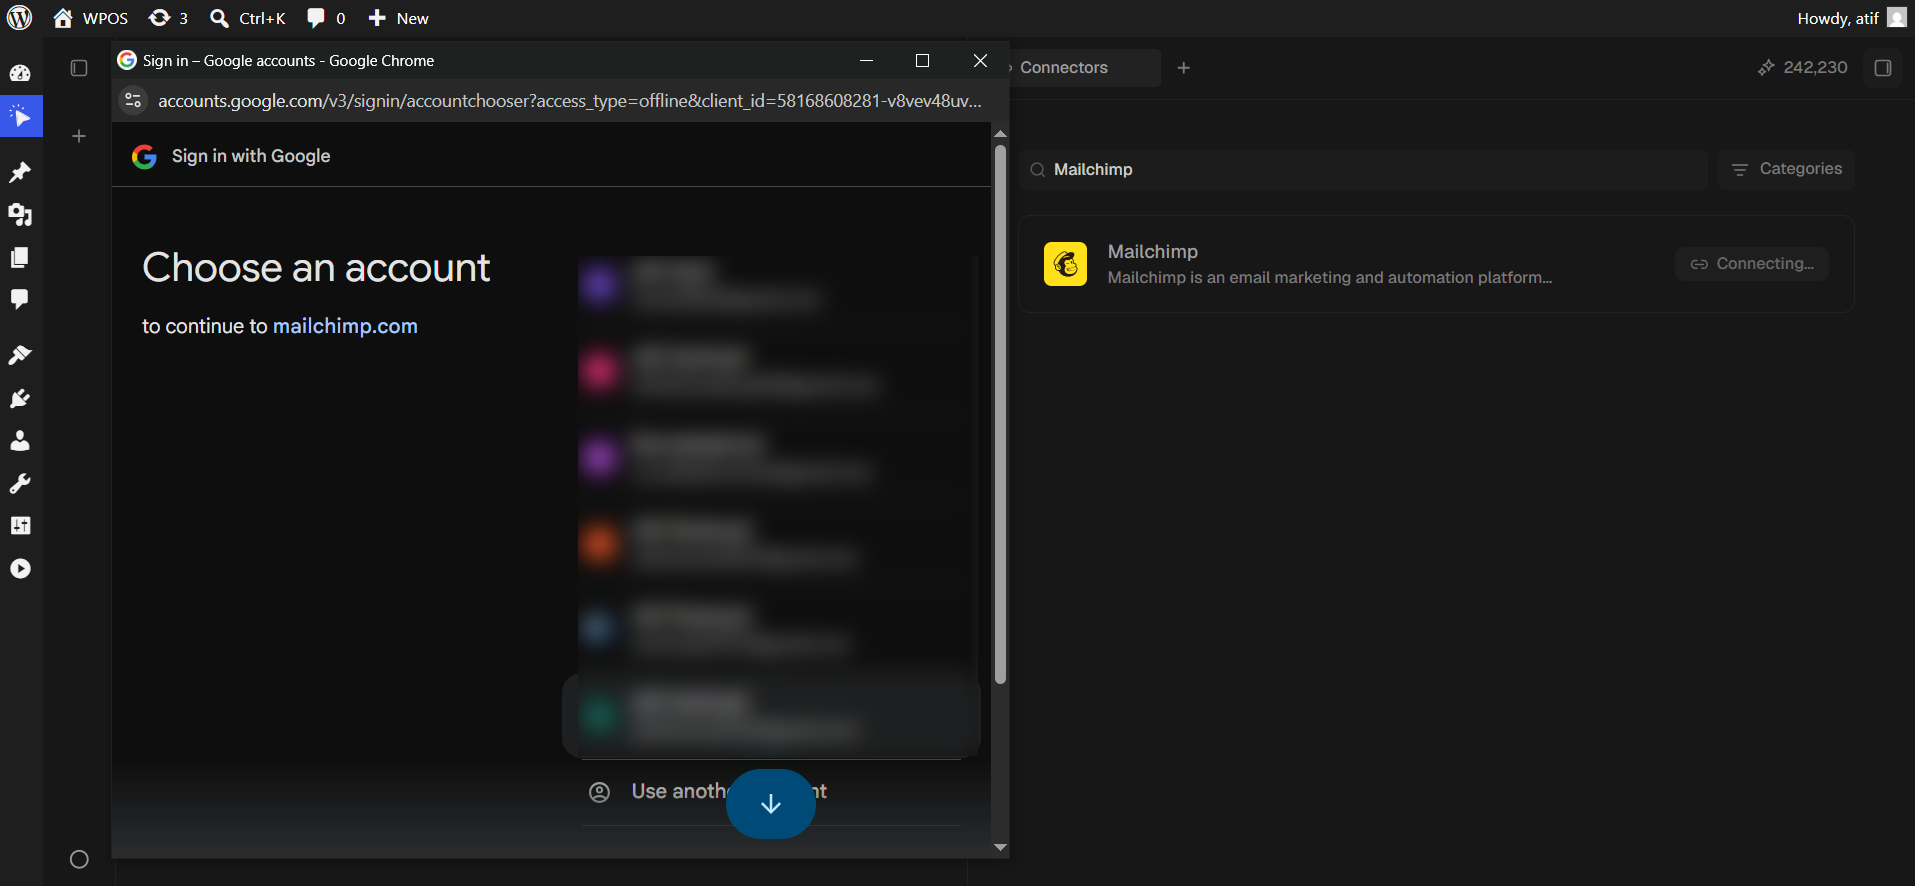The image size is (1915, 886).
Task: Open Media icon in sidebar
Action: coord(20,215)
